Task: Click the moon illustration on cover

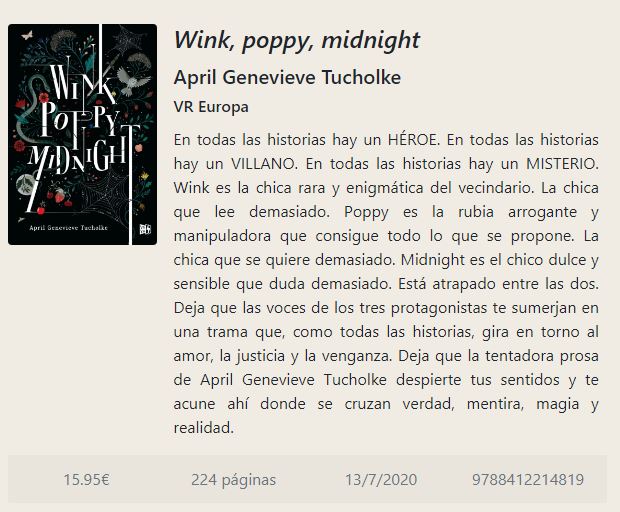Action: pos(25,184)
